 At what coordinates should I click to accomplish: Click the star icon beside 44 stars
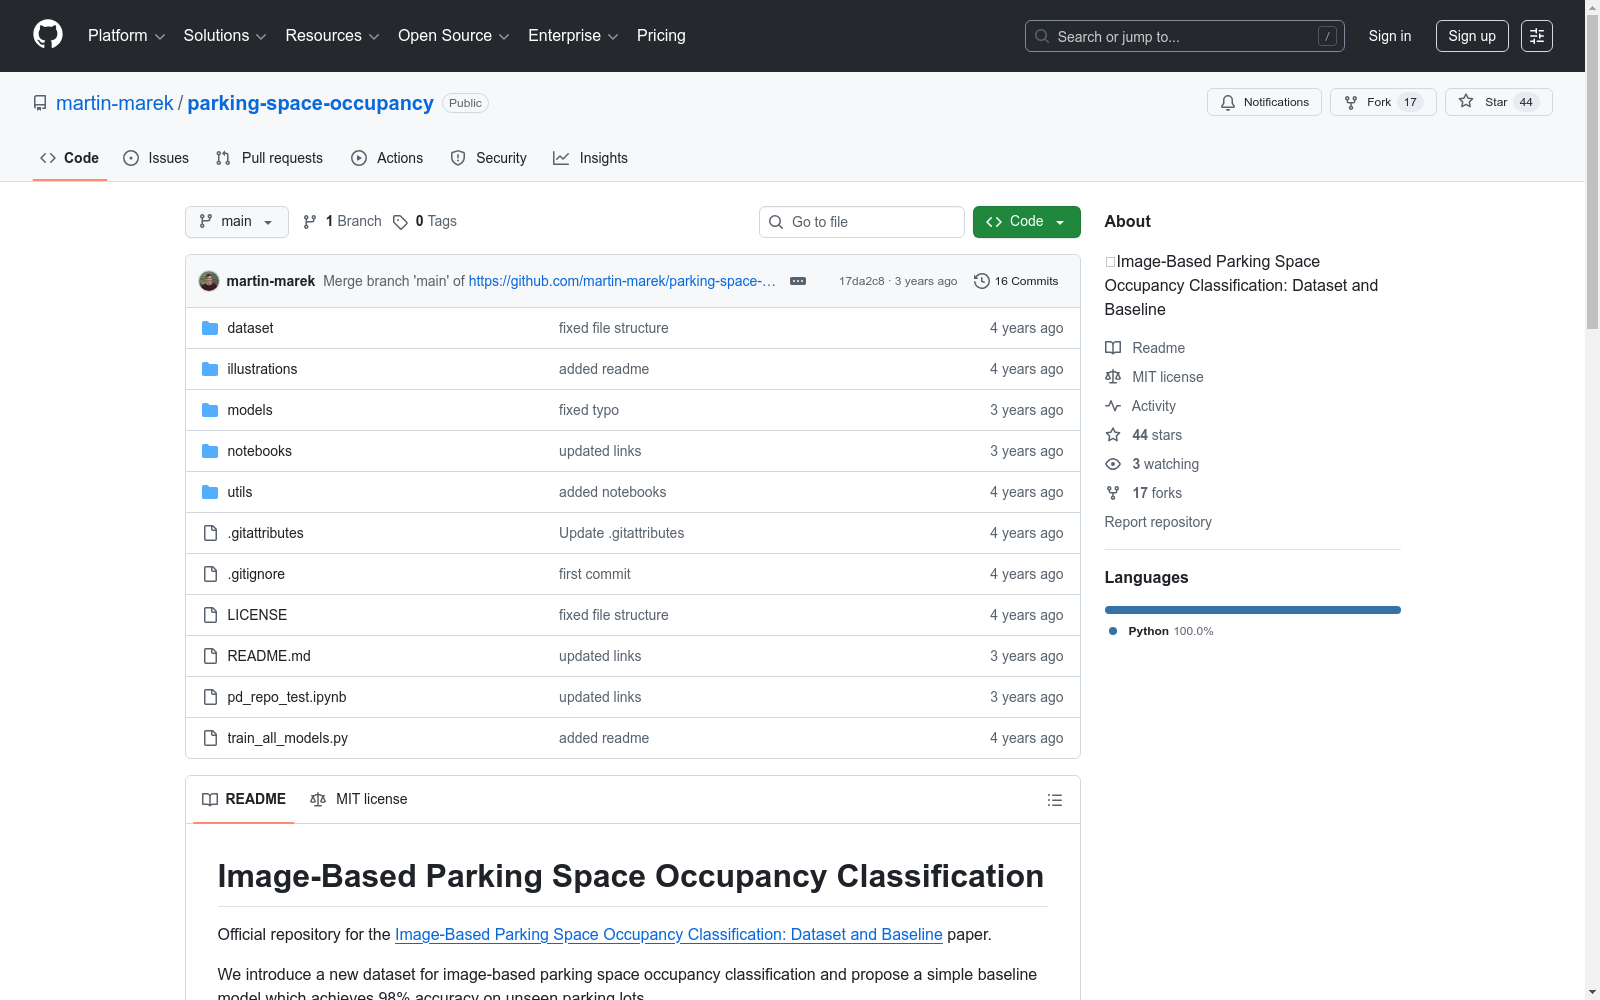tap(1113, 435)
